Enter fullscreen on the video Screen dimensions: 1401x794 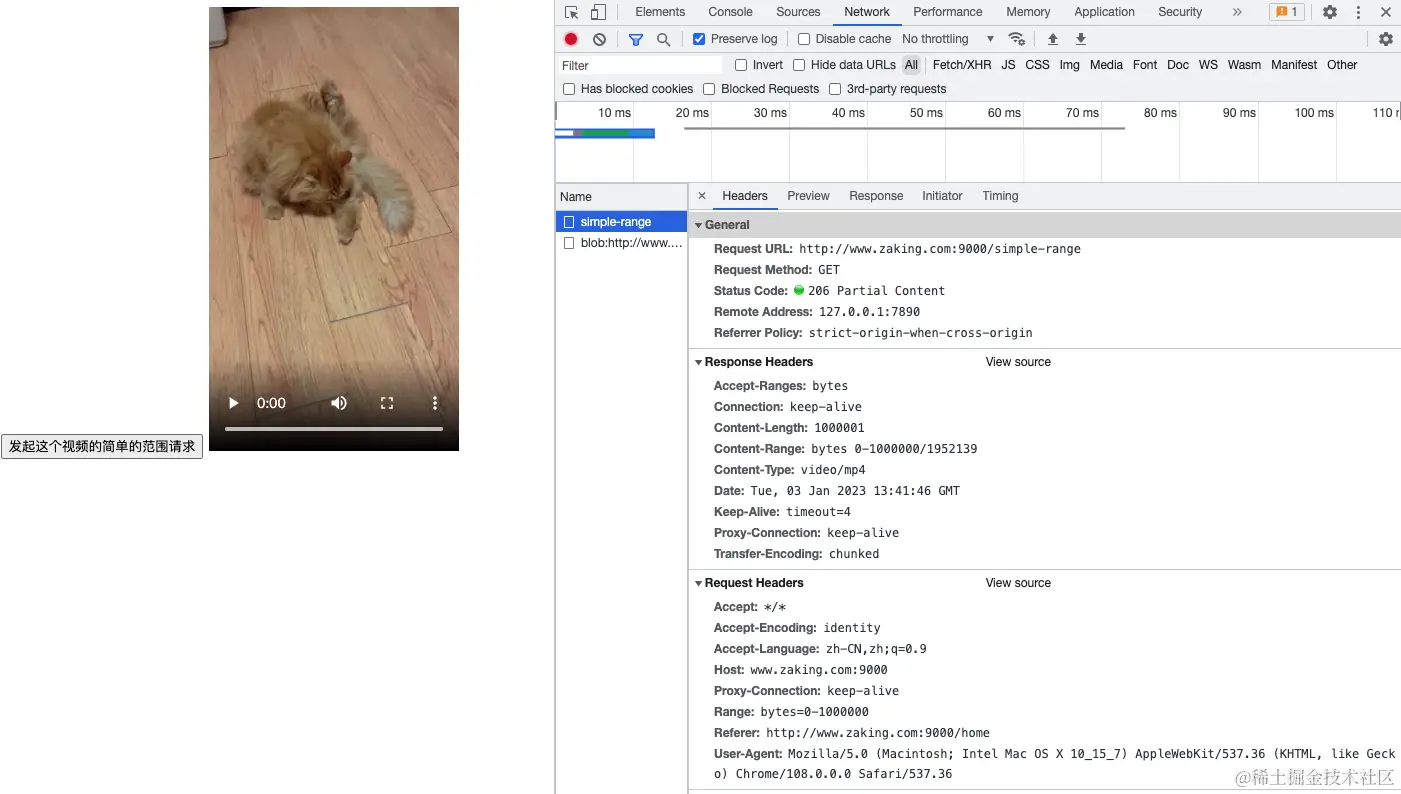pos(387,403)
